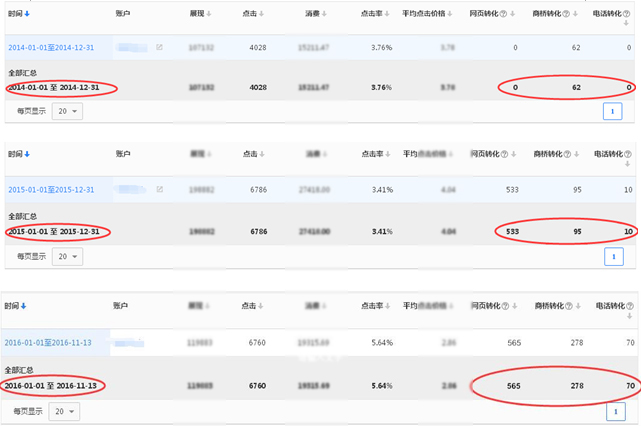The image size is (641, 426).
Task: Go to page 1 under the 2014 table
Action: click(x=612, y=111)
